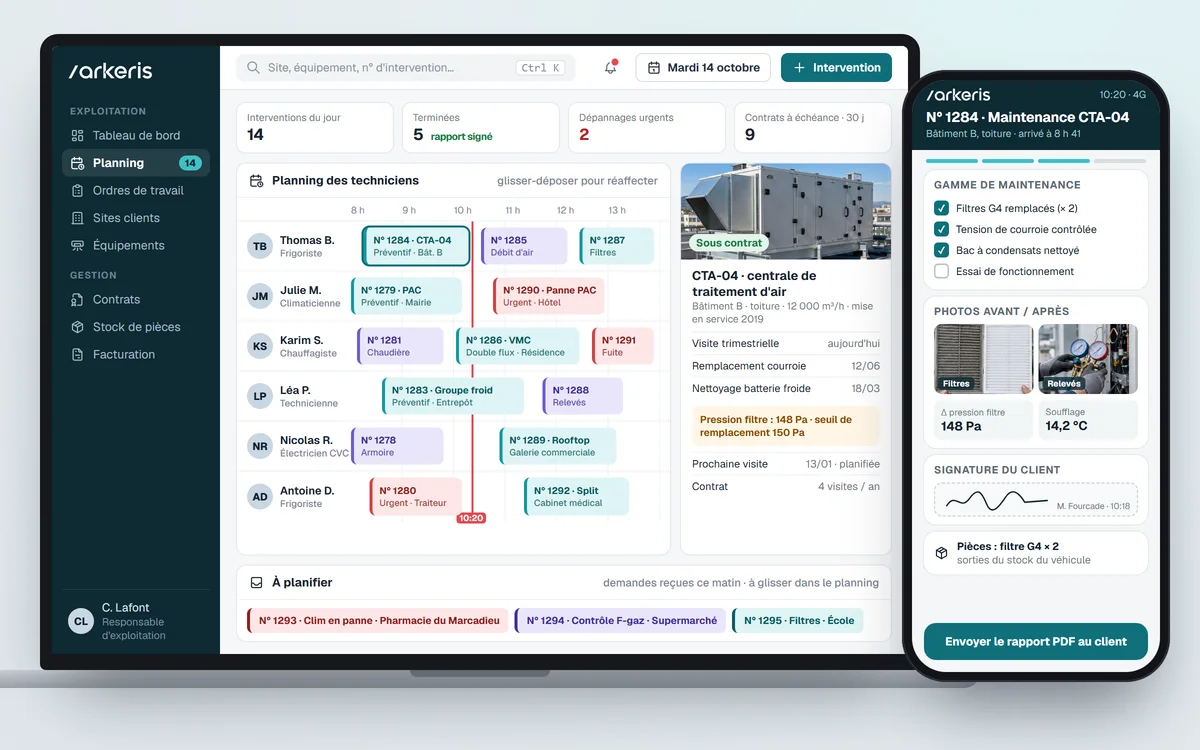Click the plus icon in the Intervention button
The image size is (1200, 750).
coord(799,68)
